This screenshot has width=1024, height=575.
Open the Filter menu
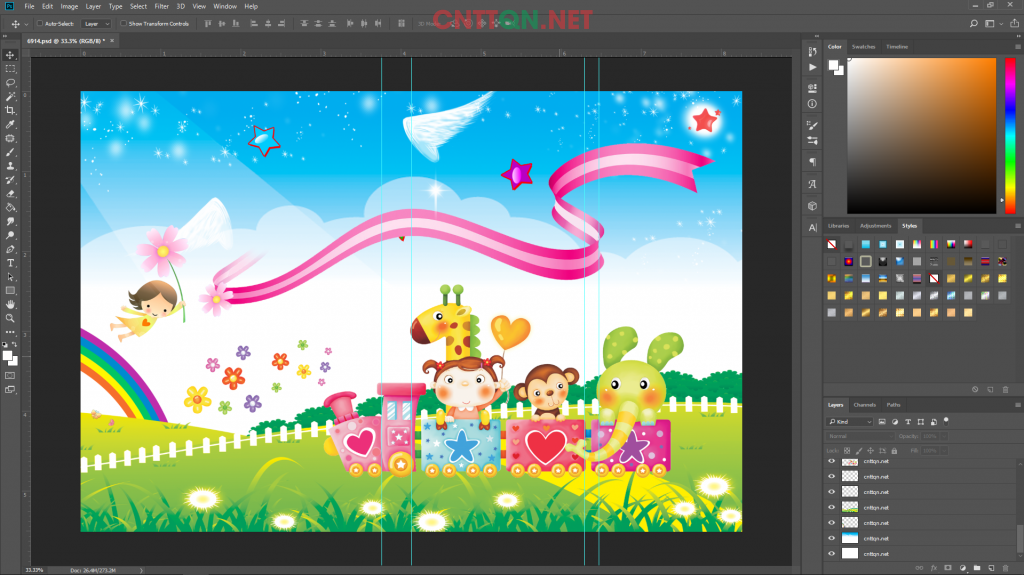point(161,7)
